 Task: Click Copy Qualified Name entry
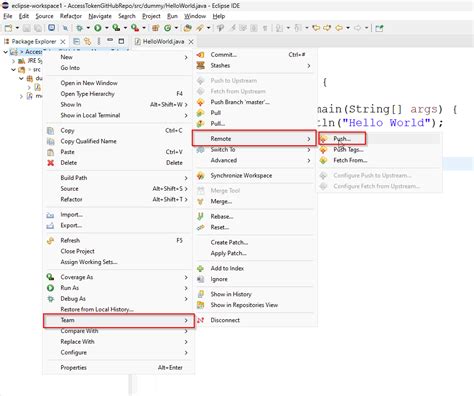118,141
